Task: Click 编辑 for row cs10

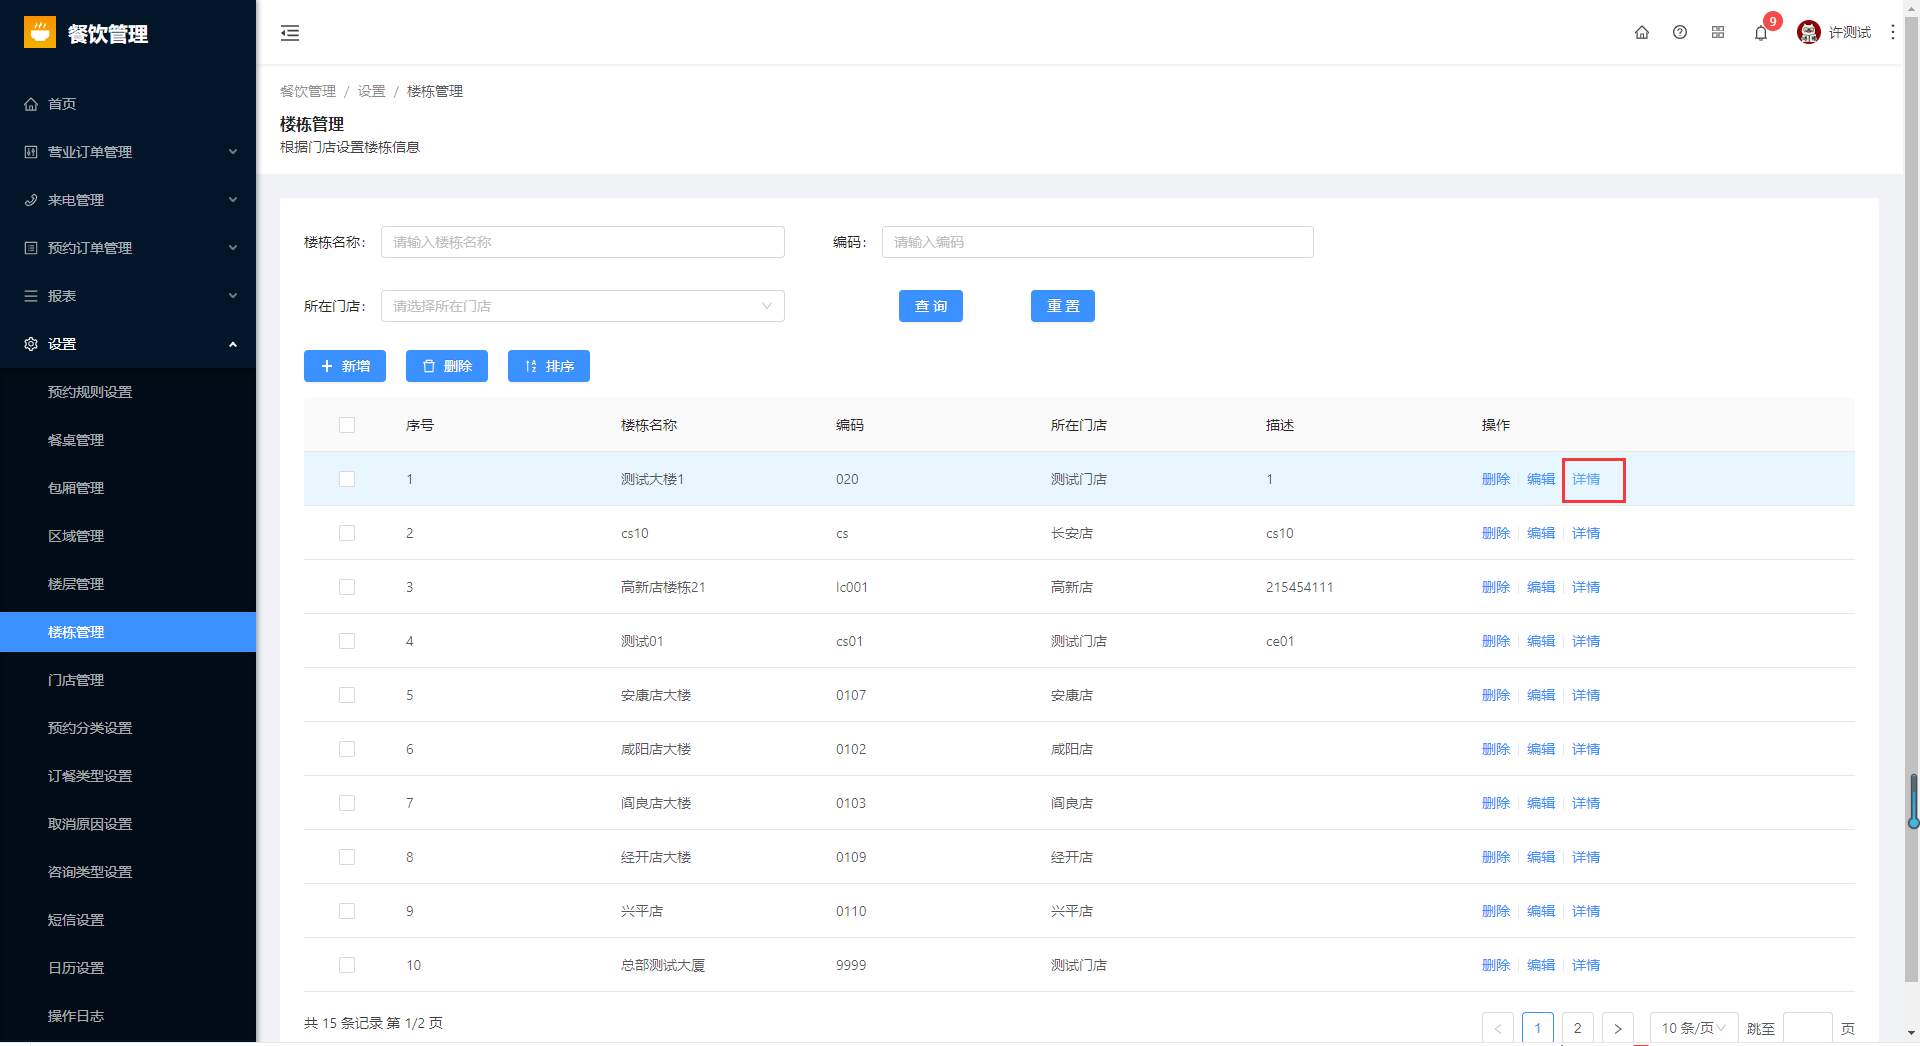Action: (1541, 533)
